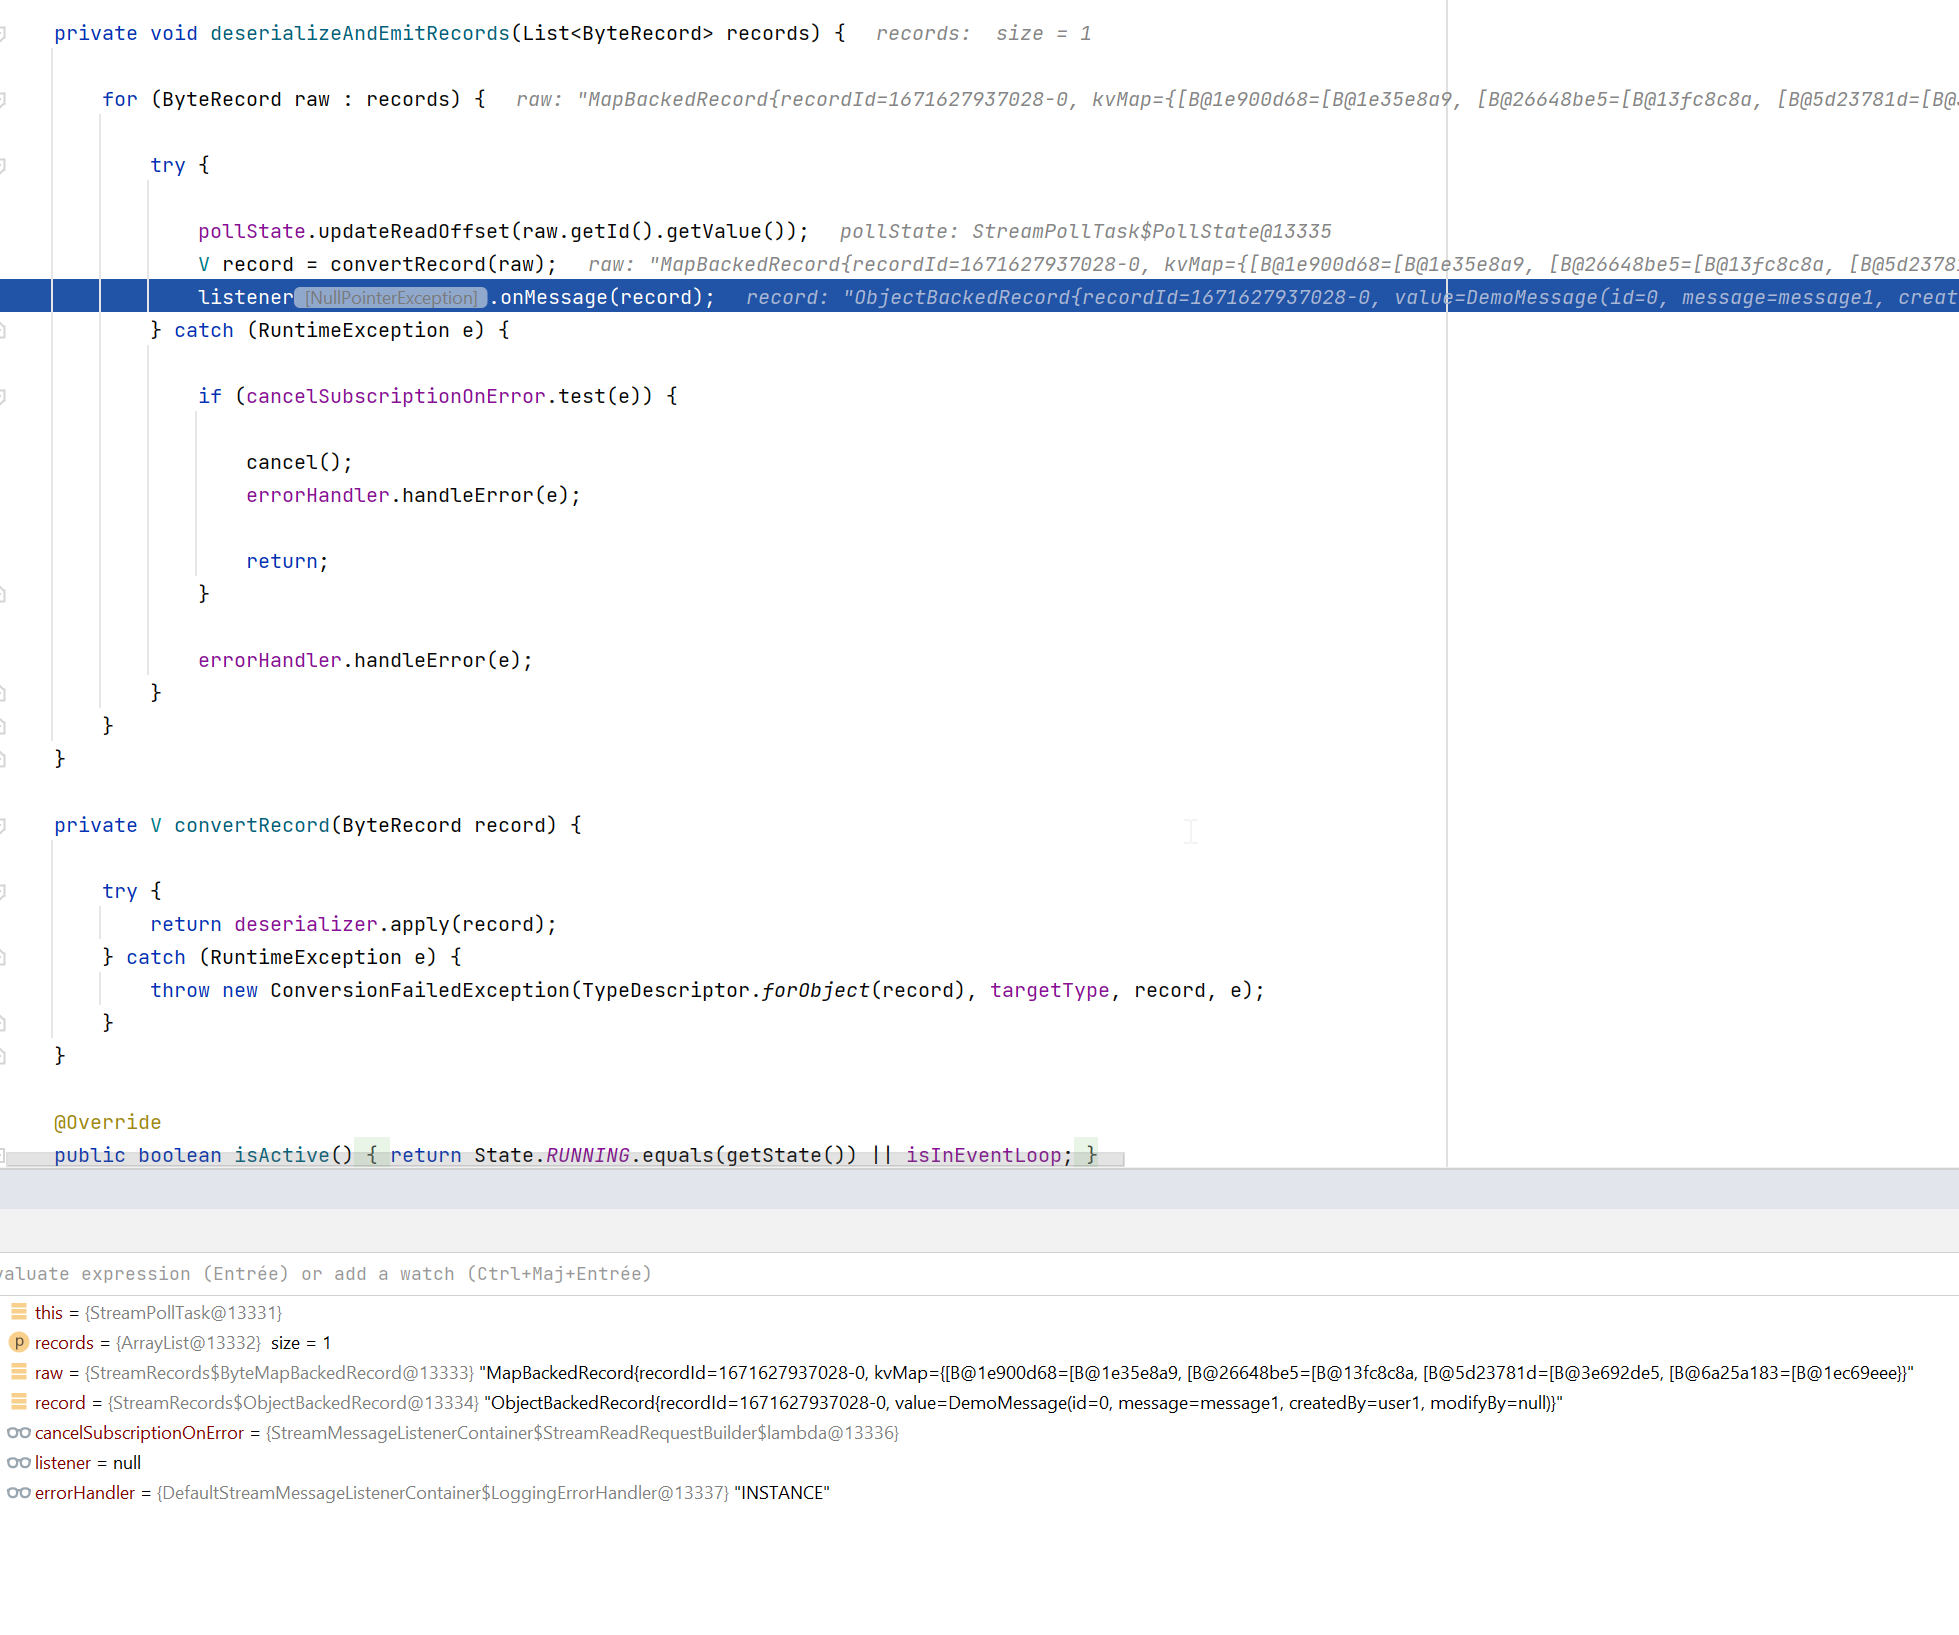The width and height of the screenshot is (1959, 1635).
Task: Select the cancelSubscriptionOnError lambda variable row
Action: pos(979,1432)
